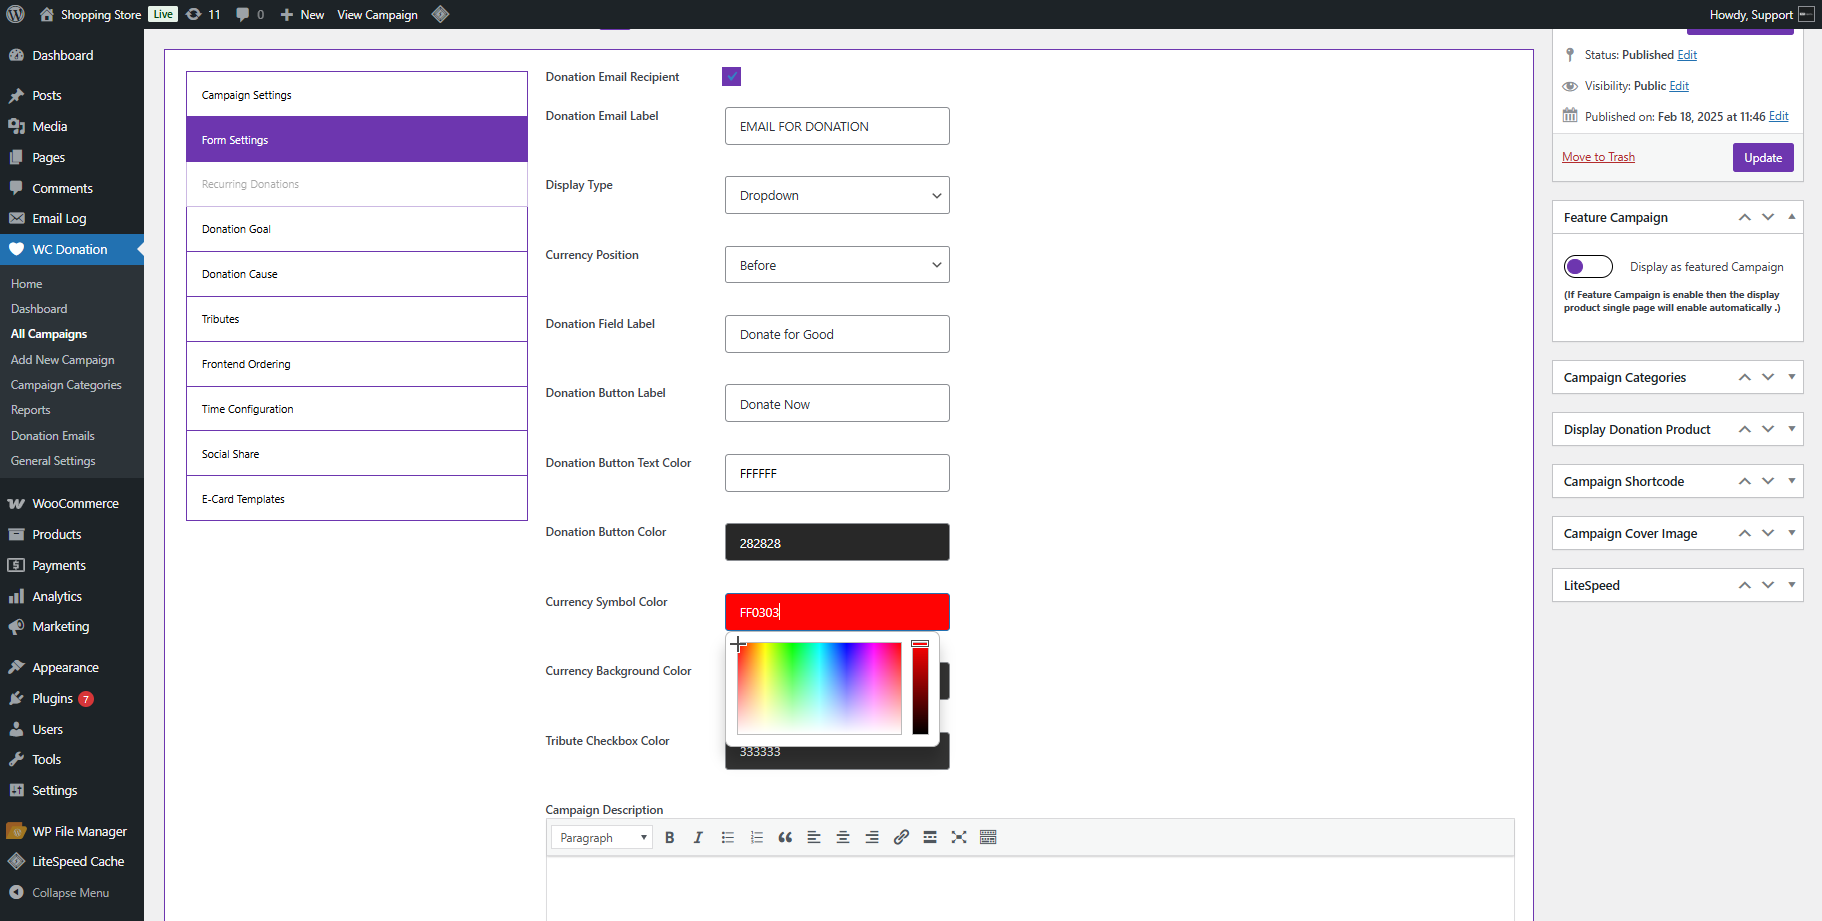Click the Bold icon in editor toolbar

tap(670, 838)
